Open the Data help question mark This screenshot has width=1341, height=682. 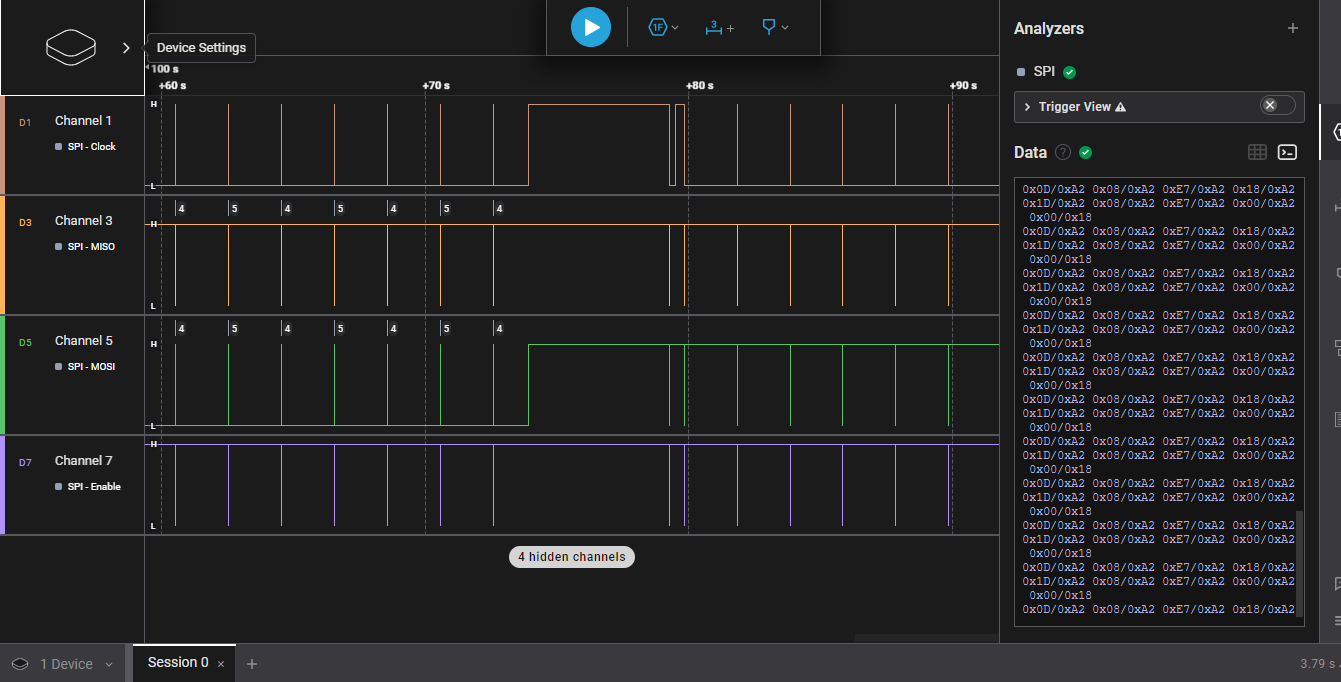[x=1063, y=152]
